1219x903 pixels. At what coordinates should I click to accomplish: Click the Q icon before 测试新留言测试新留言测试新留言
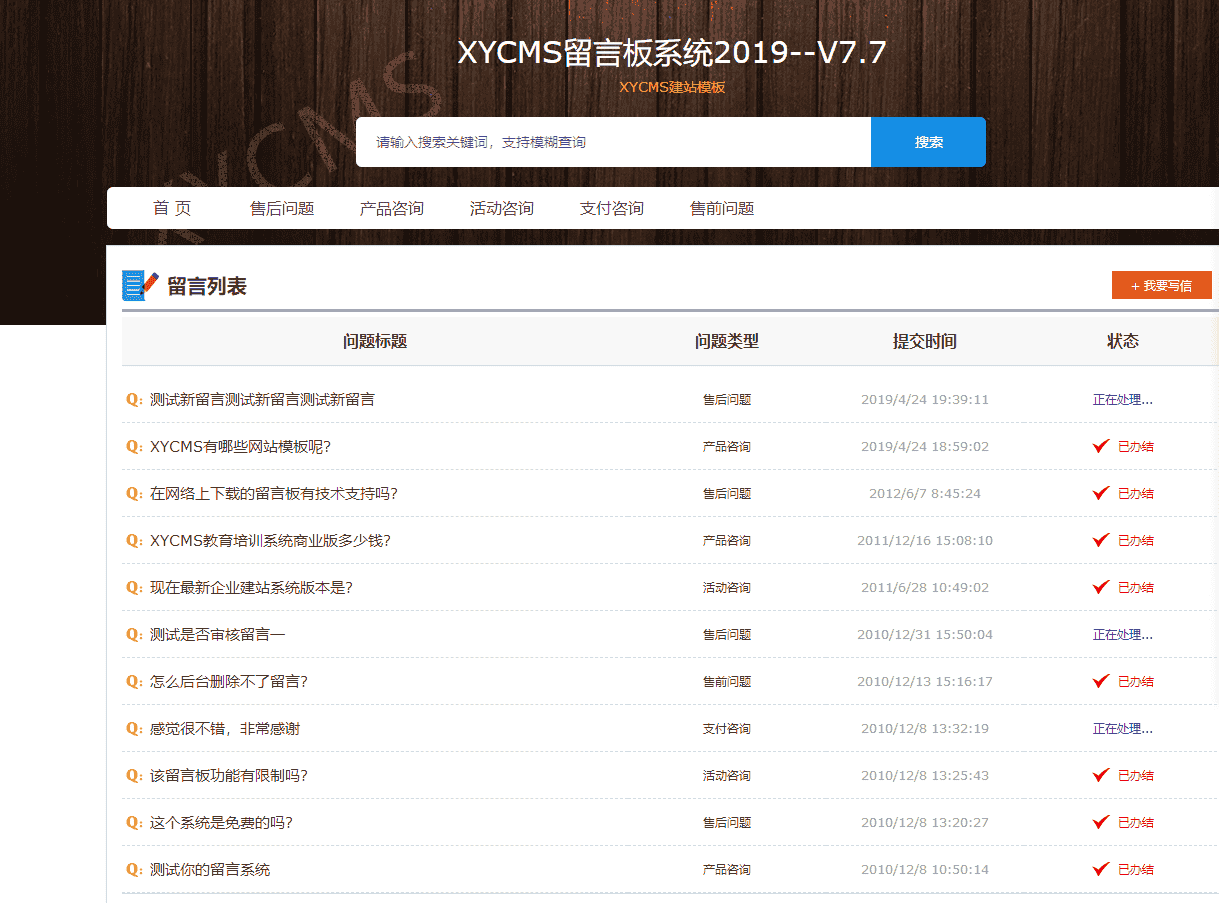click(134, 400)
